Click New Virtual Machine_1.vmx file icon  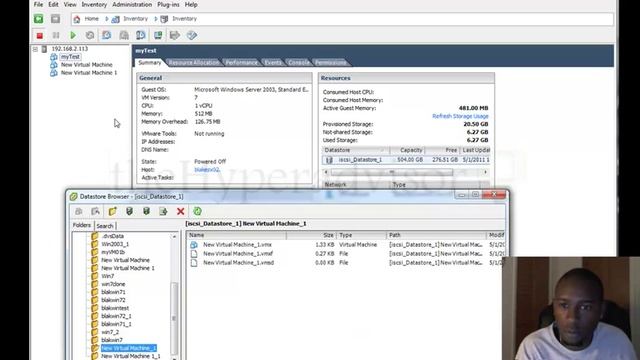(x=194, y=244)
